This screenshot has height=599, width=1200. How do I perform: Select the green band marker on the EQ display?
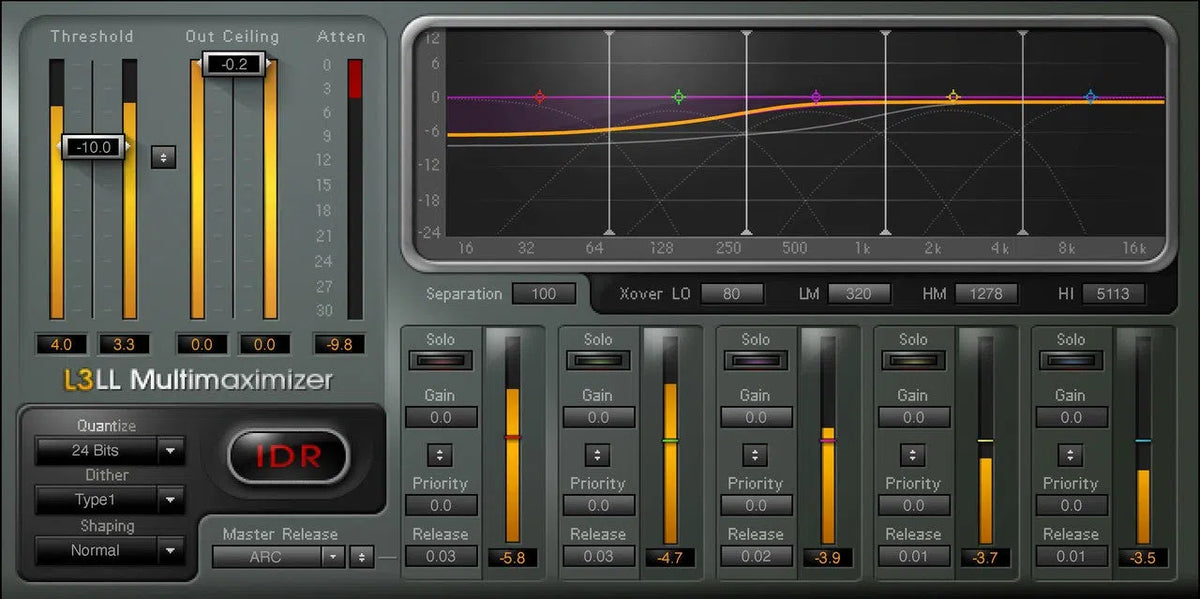pyautogui.click(x=679, y=96)
